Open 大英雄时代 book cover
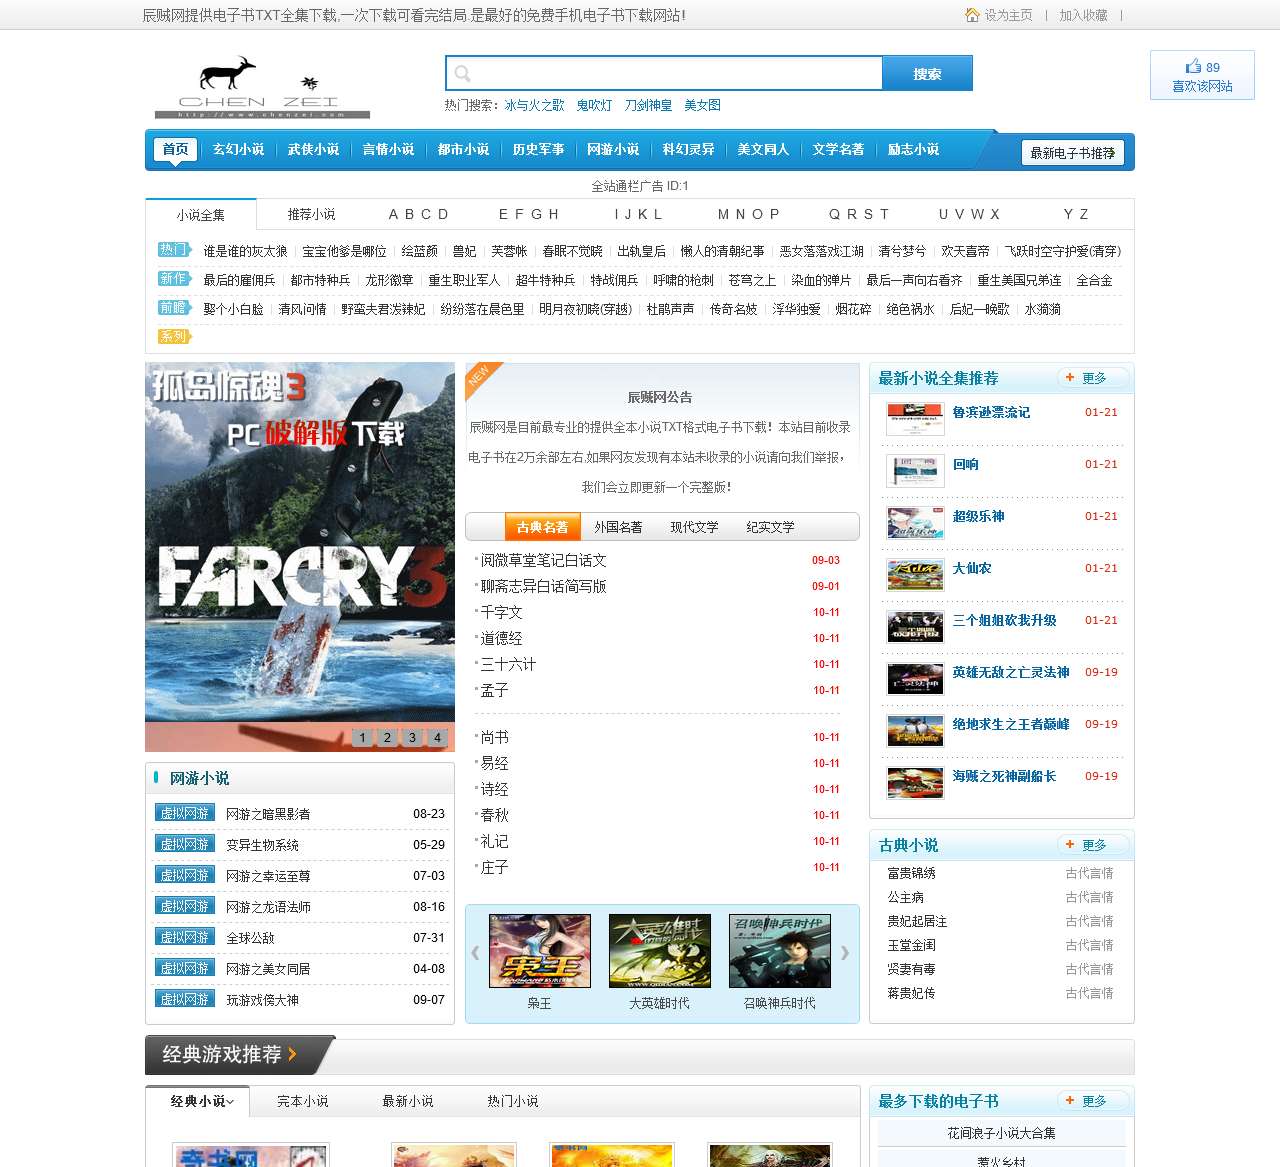 coord(660,951)
